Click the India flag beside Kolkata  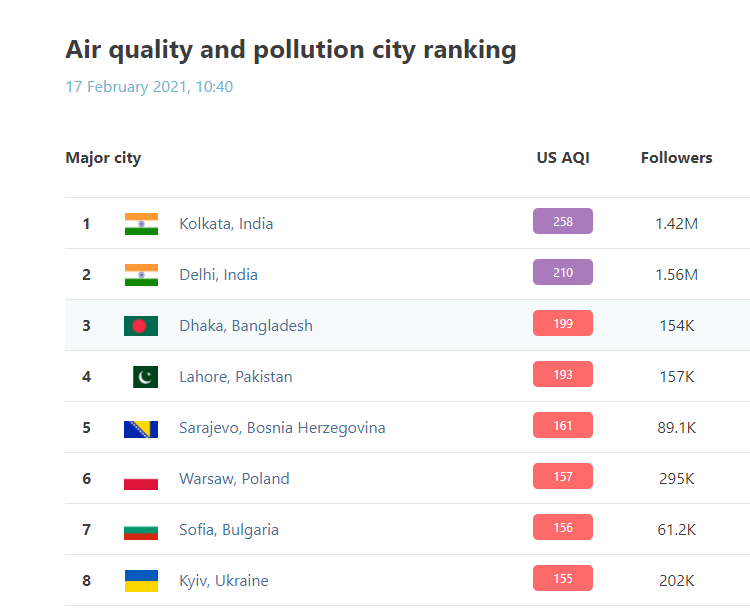(x=141, y=224)
